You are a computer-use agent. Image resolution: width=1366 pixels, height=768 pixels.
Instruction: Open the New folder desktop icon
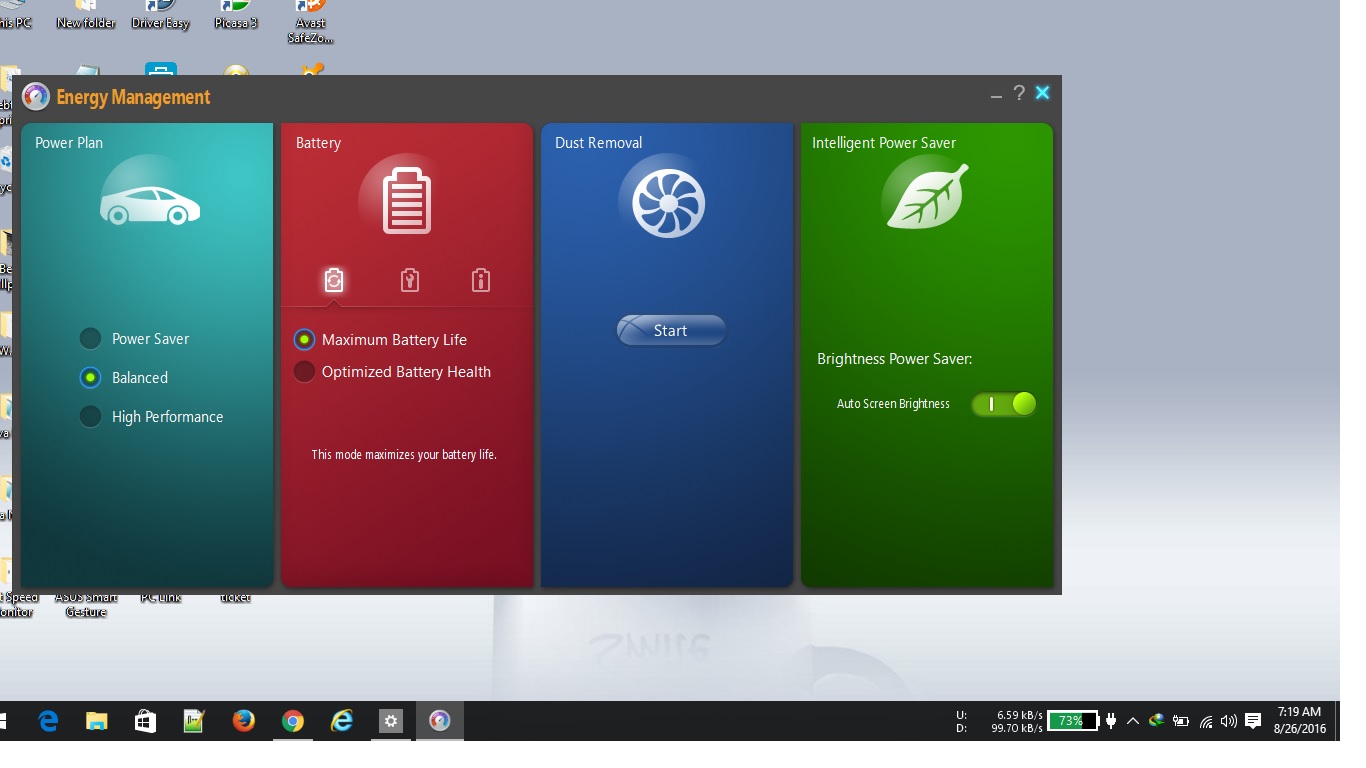[86, 15]
